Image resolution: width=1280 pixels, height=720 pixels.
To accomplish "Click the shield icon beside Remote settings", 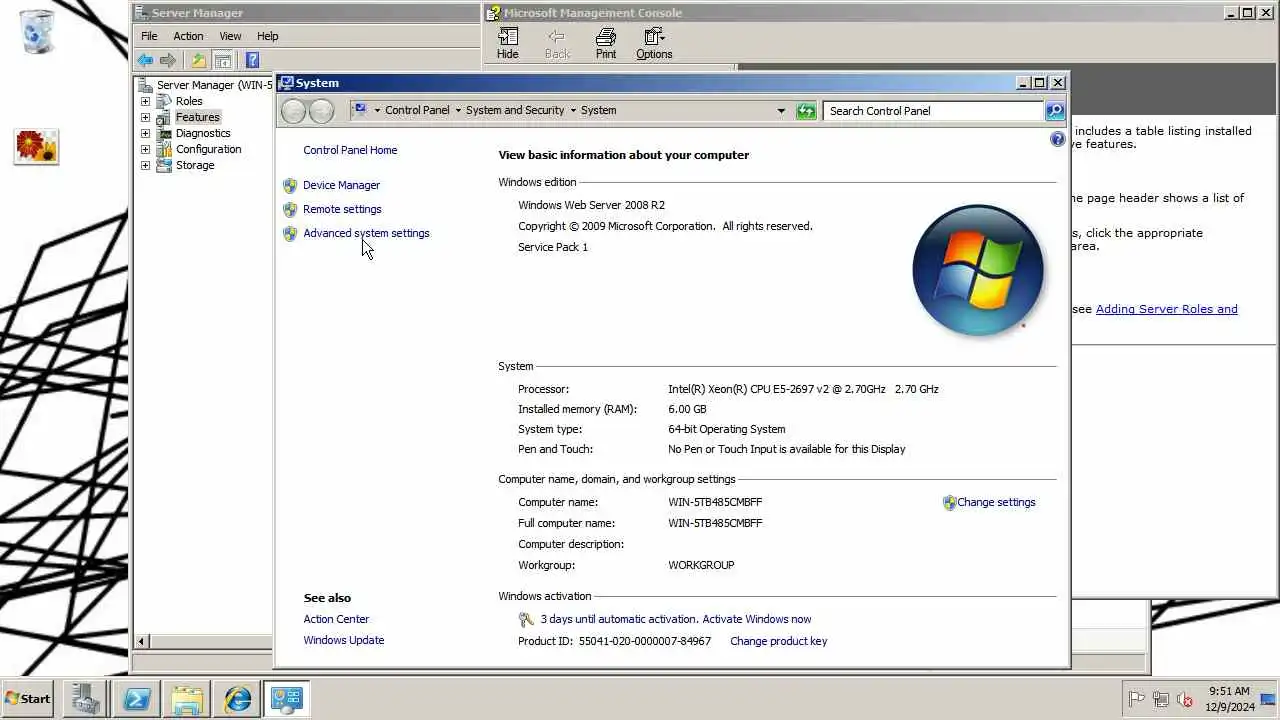I will click(290, 209).
